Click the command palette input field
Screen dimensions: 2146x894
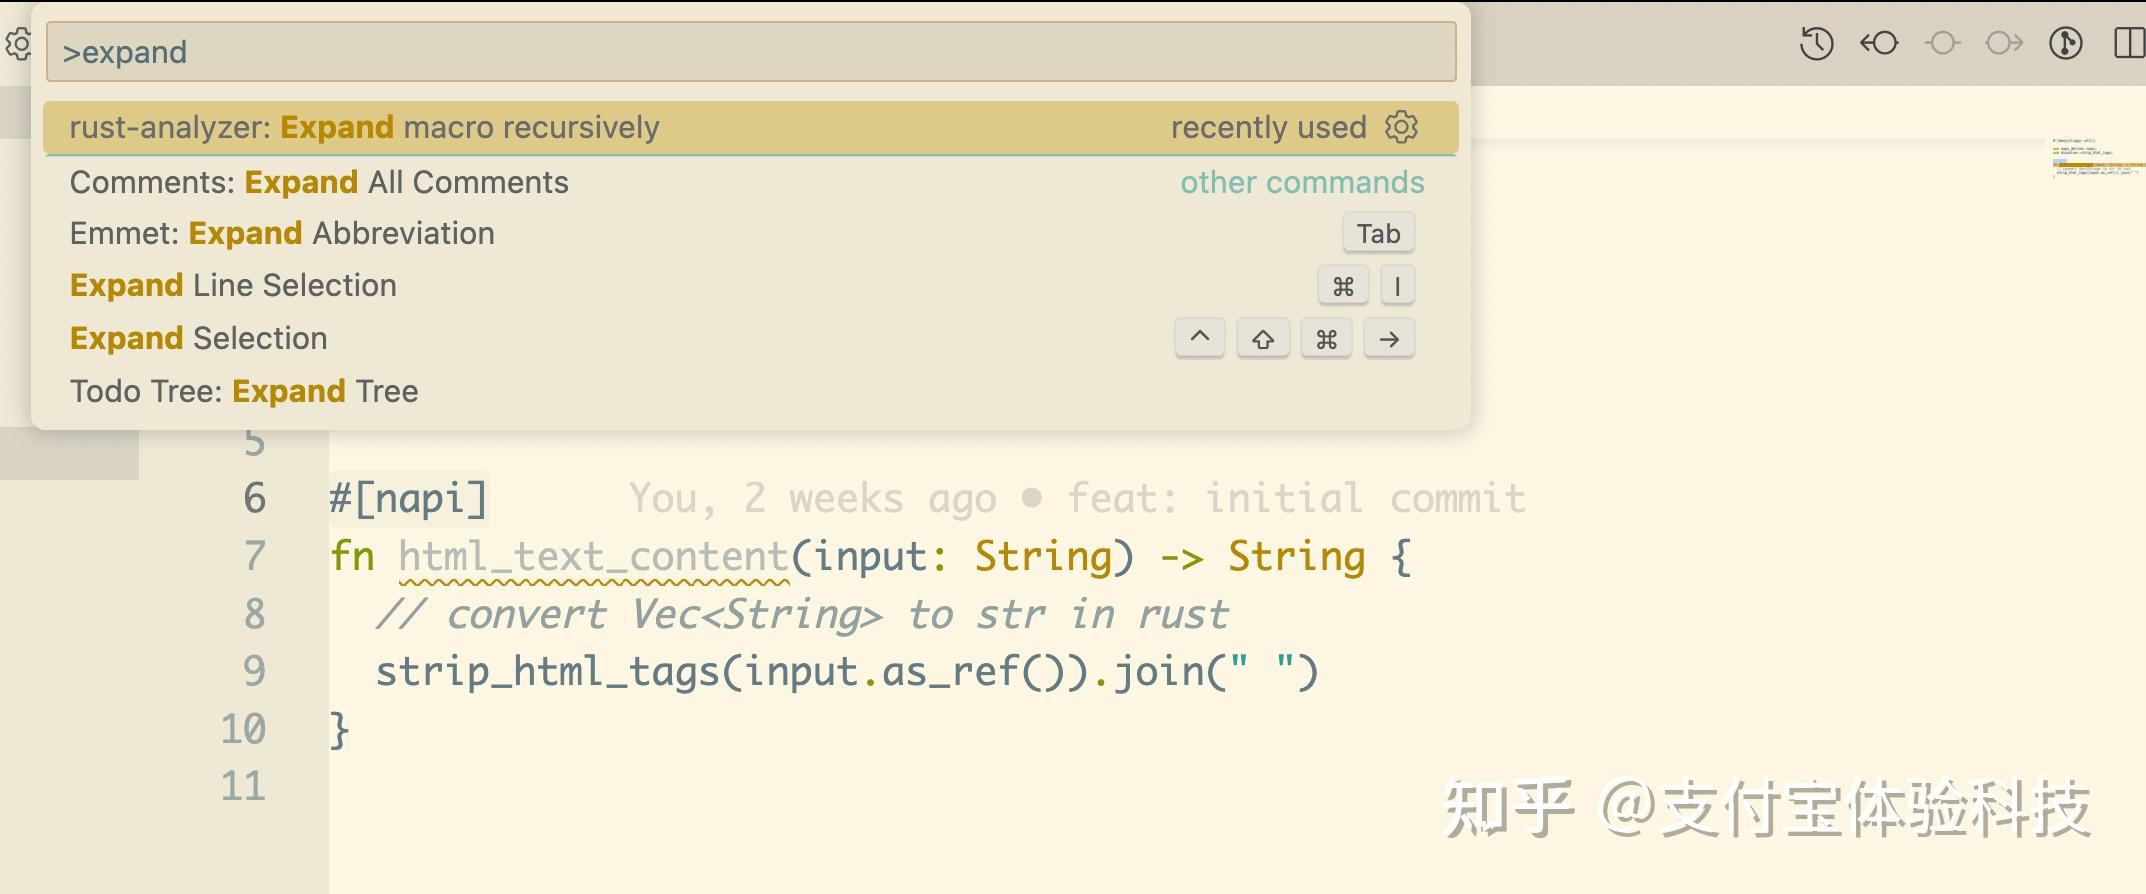(751, 52)
